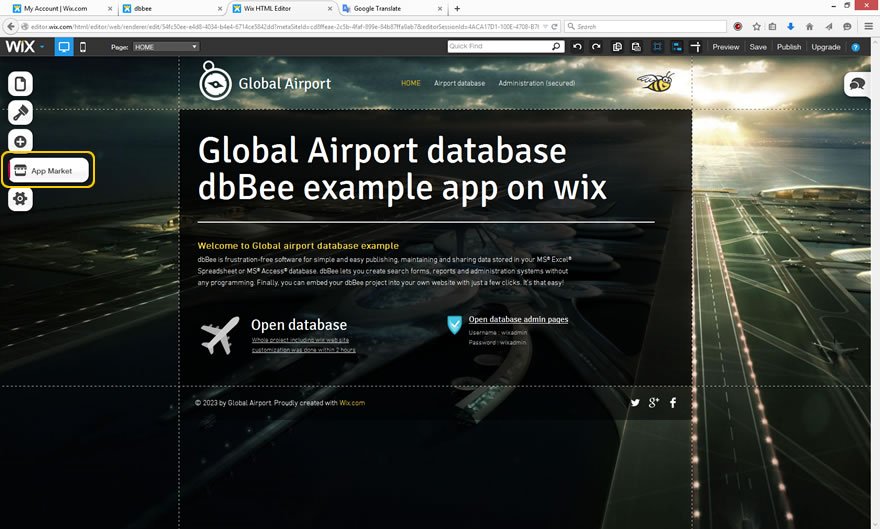Toggle the grid lines icon
This screenshot has width=880, height=529.
tap(657, 47)
